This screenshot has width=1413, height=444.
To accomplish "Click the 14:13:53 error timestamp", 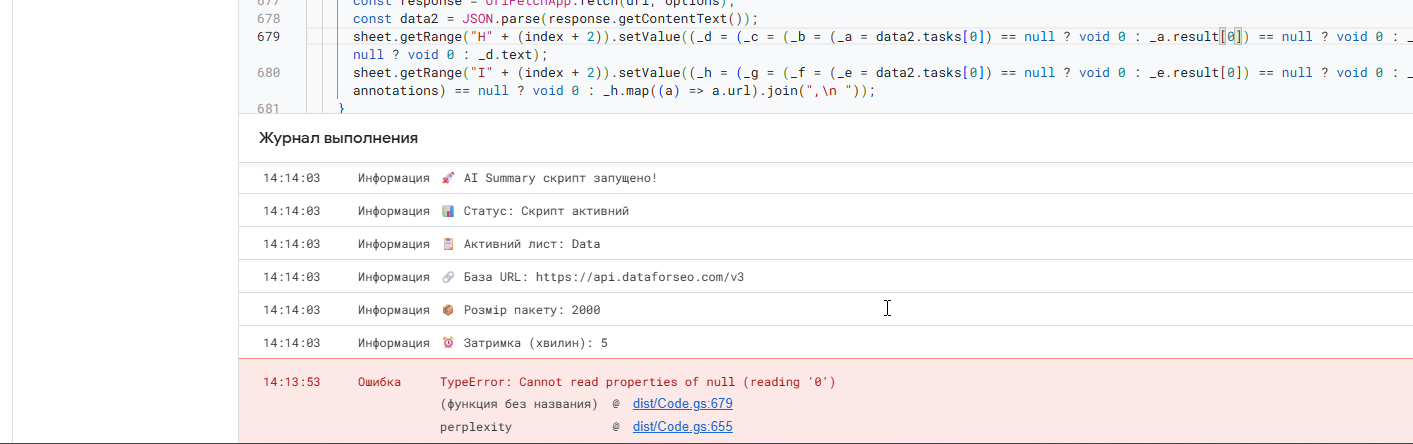I will pyautogui.click(x=291, y=382).
